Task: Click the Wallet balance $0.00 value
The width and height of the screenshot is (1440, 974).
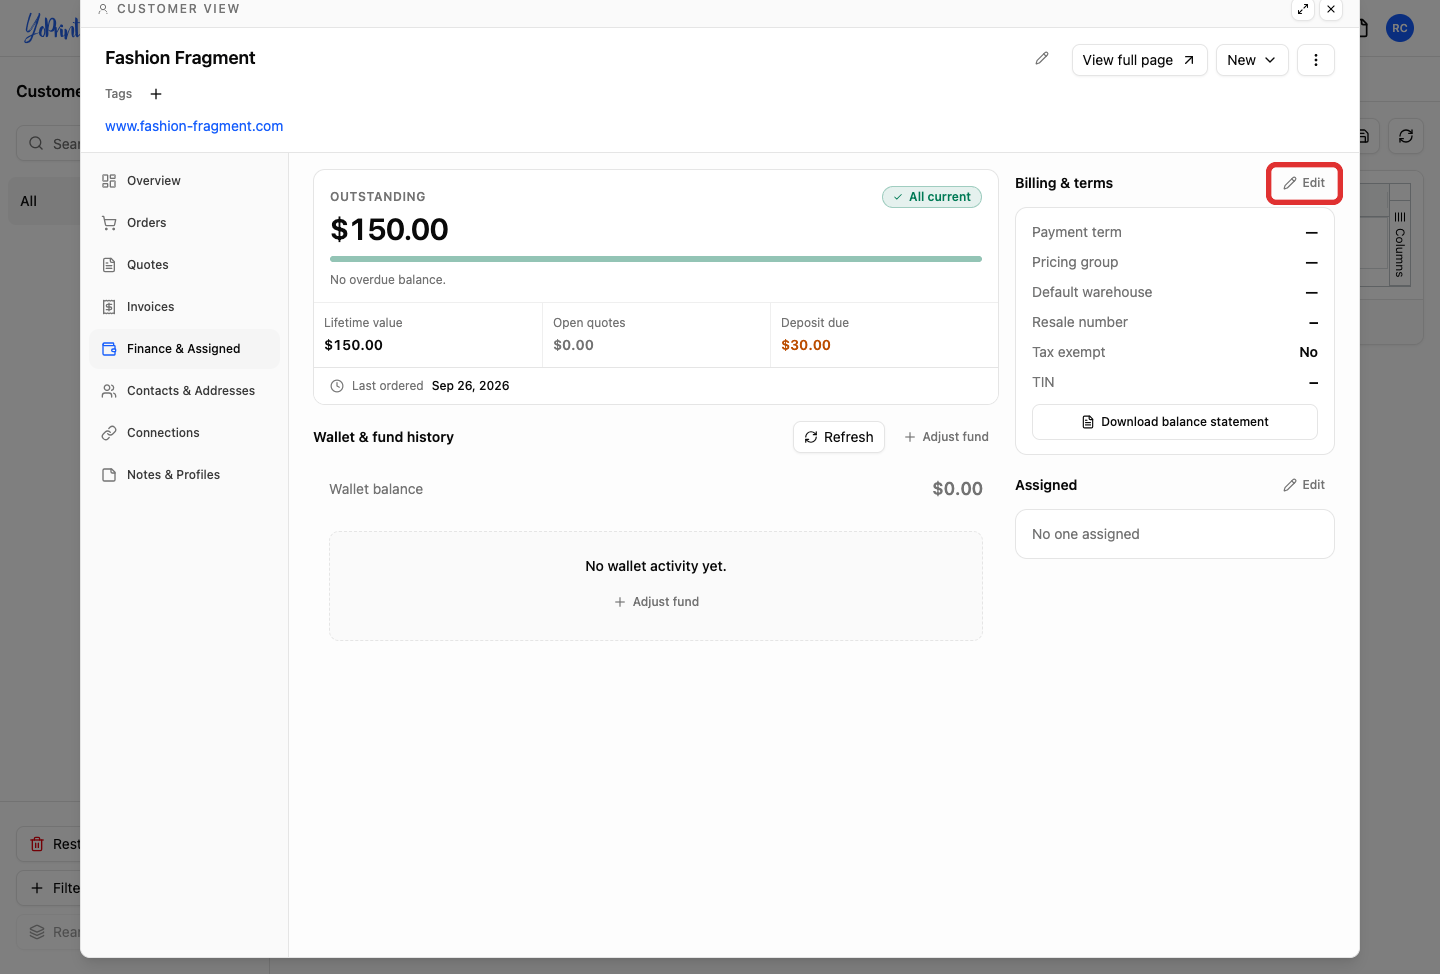Action: click(x=957, y=489)
